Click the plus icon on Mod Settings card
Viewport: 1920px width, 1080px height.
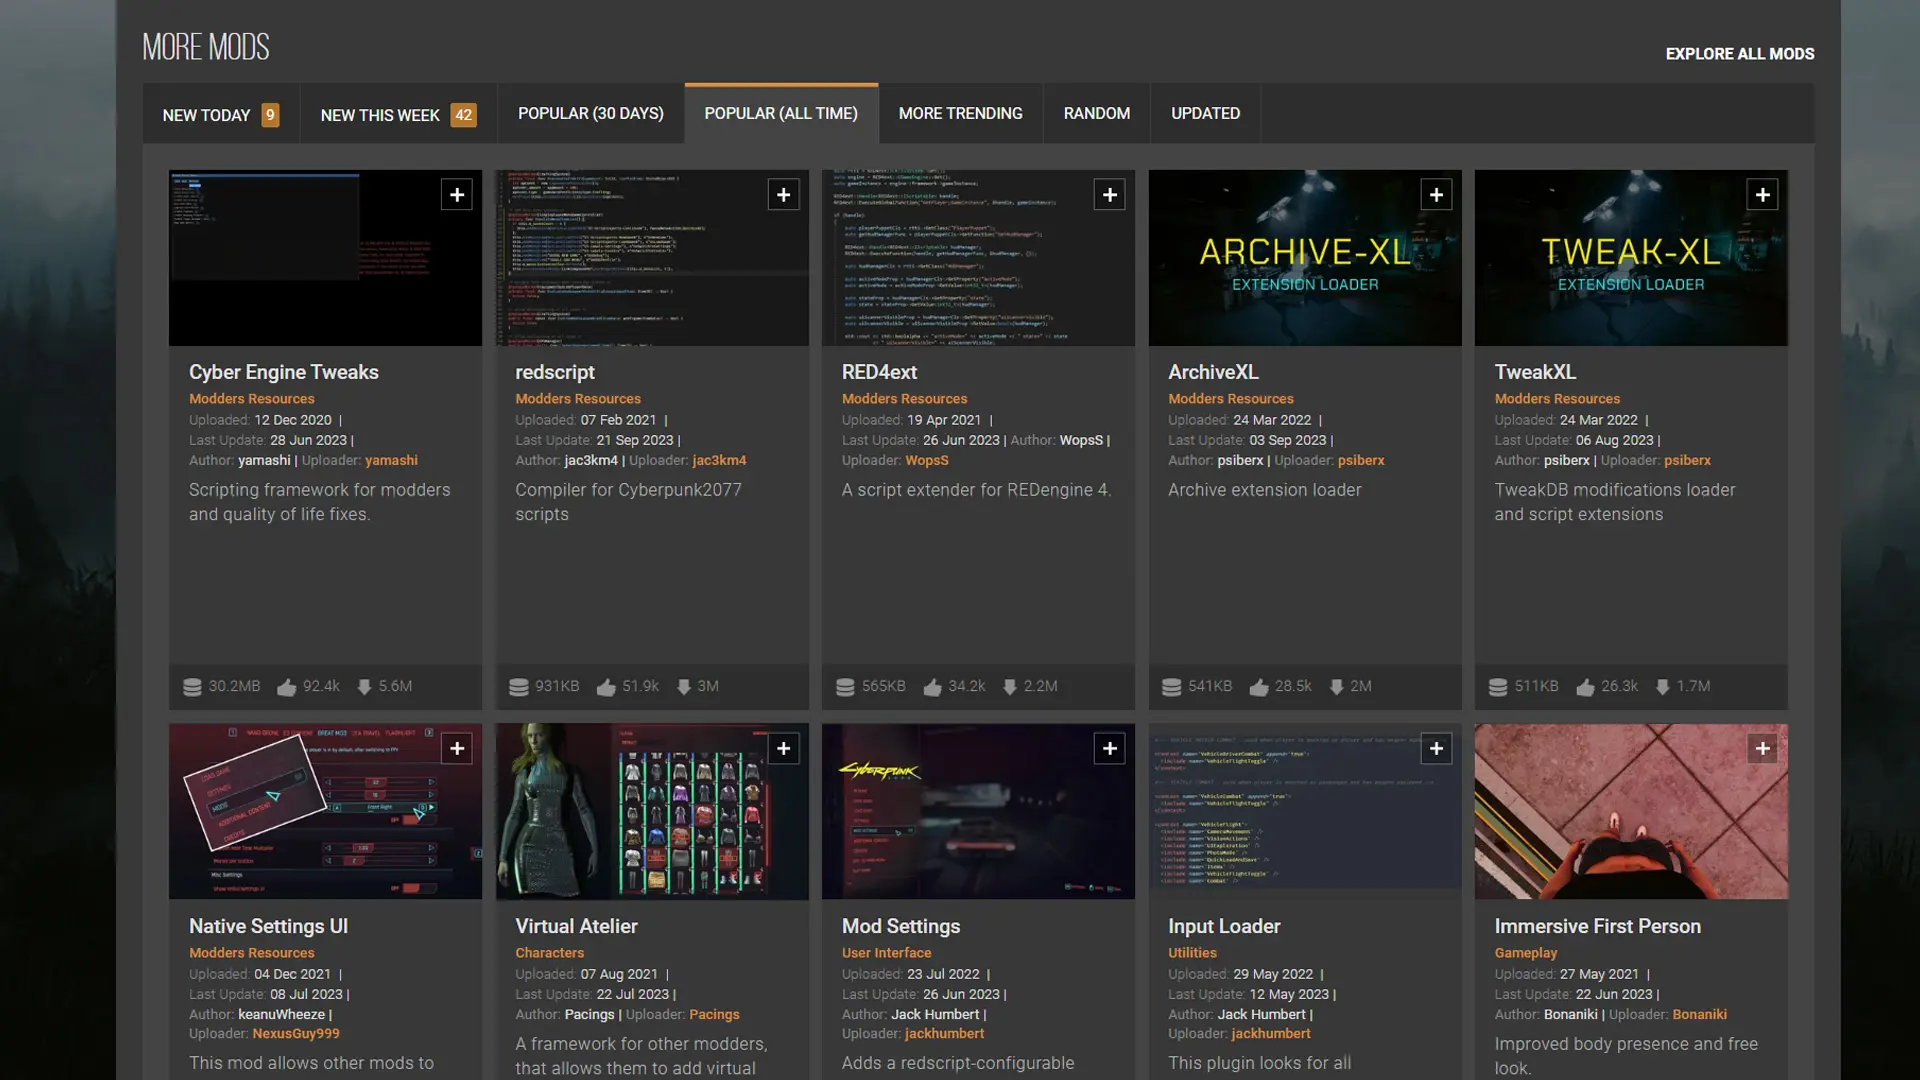coord(1110,748)
